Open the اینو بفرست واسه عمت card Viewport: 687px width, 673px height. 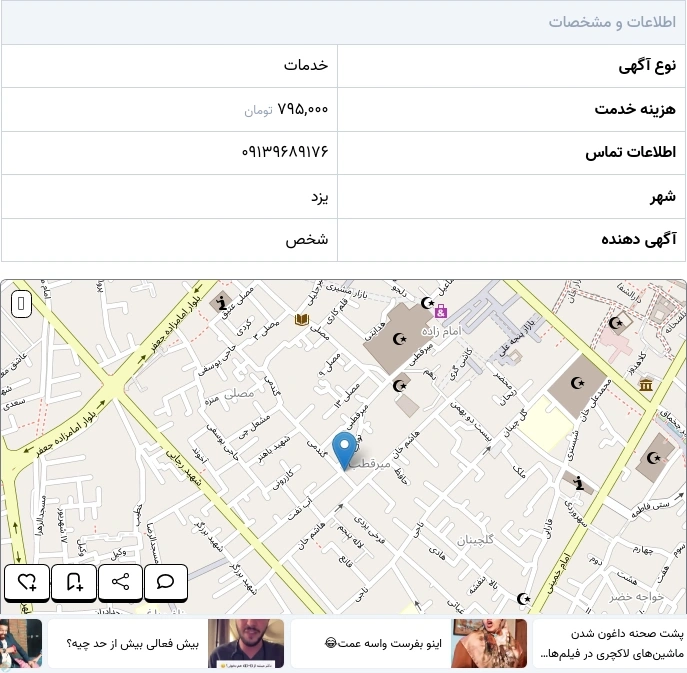tap(409, 644)
